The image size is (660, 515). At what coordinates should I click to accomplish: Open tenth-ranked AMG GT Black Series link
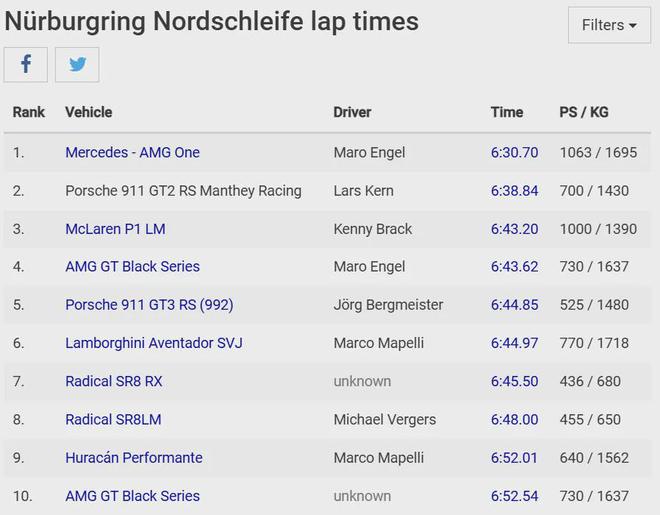133,496
